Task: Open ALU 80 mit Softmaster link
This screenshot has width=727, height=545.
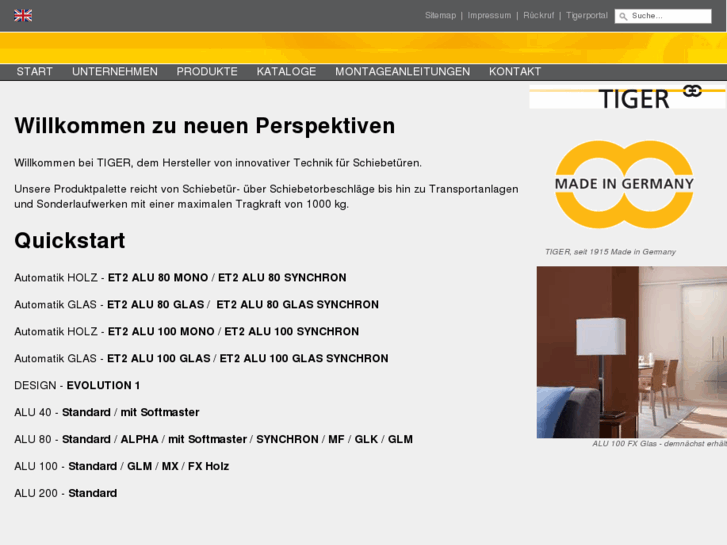Action: click(x=207, y=439)
